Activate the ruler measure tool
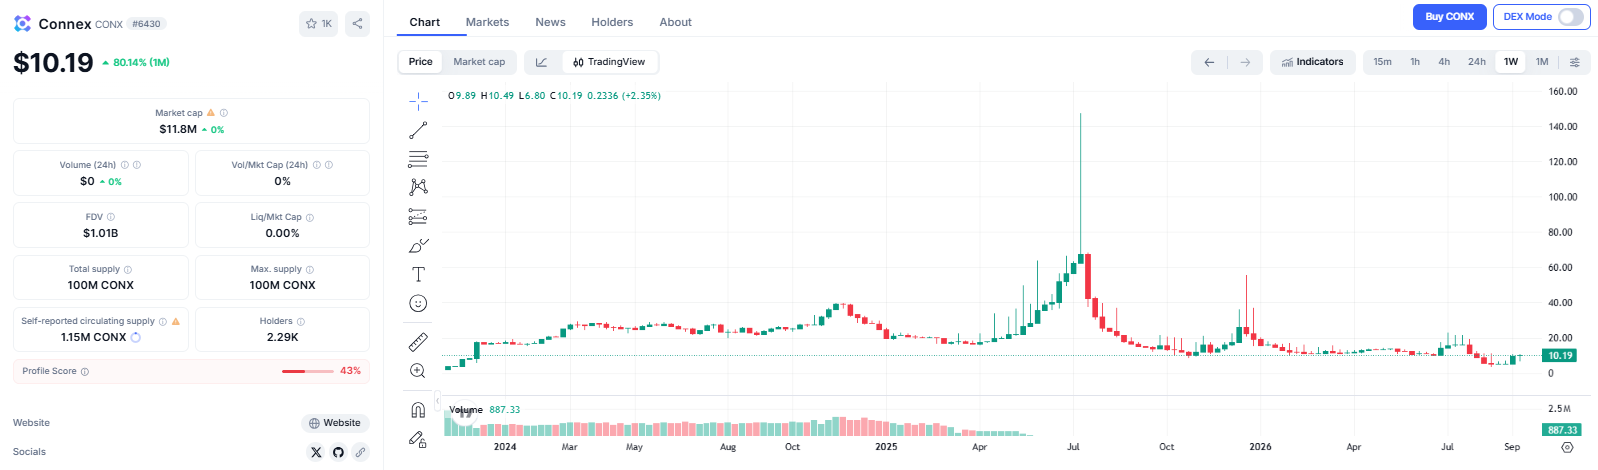 coord(418,342)
